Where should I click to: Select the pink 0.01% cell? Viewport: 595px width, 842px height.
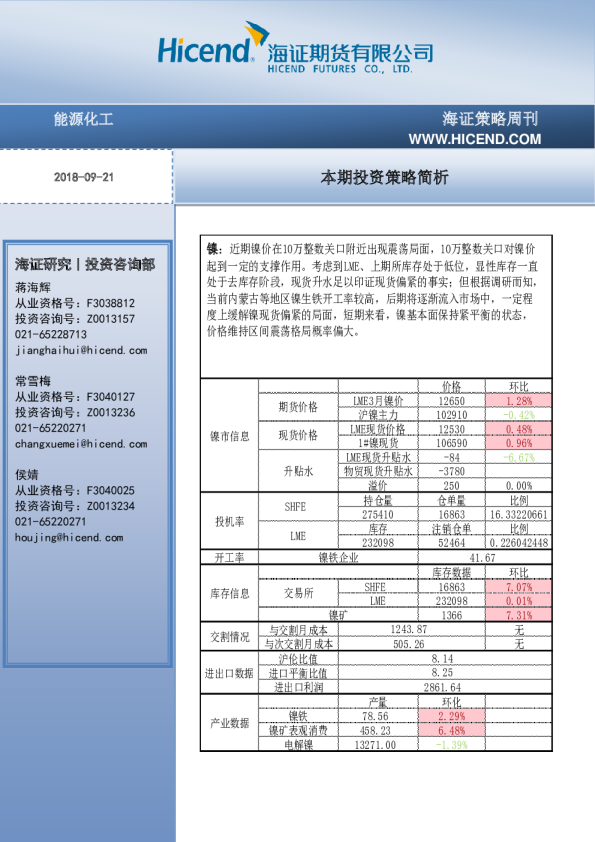(x=519, y=600)
